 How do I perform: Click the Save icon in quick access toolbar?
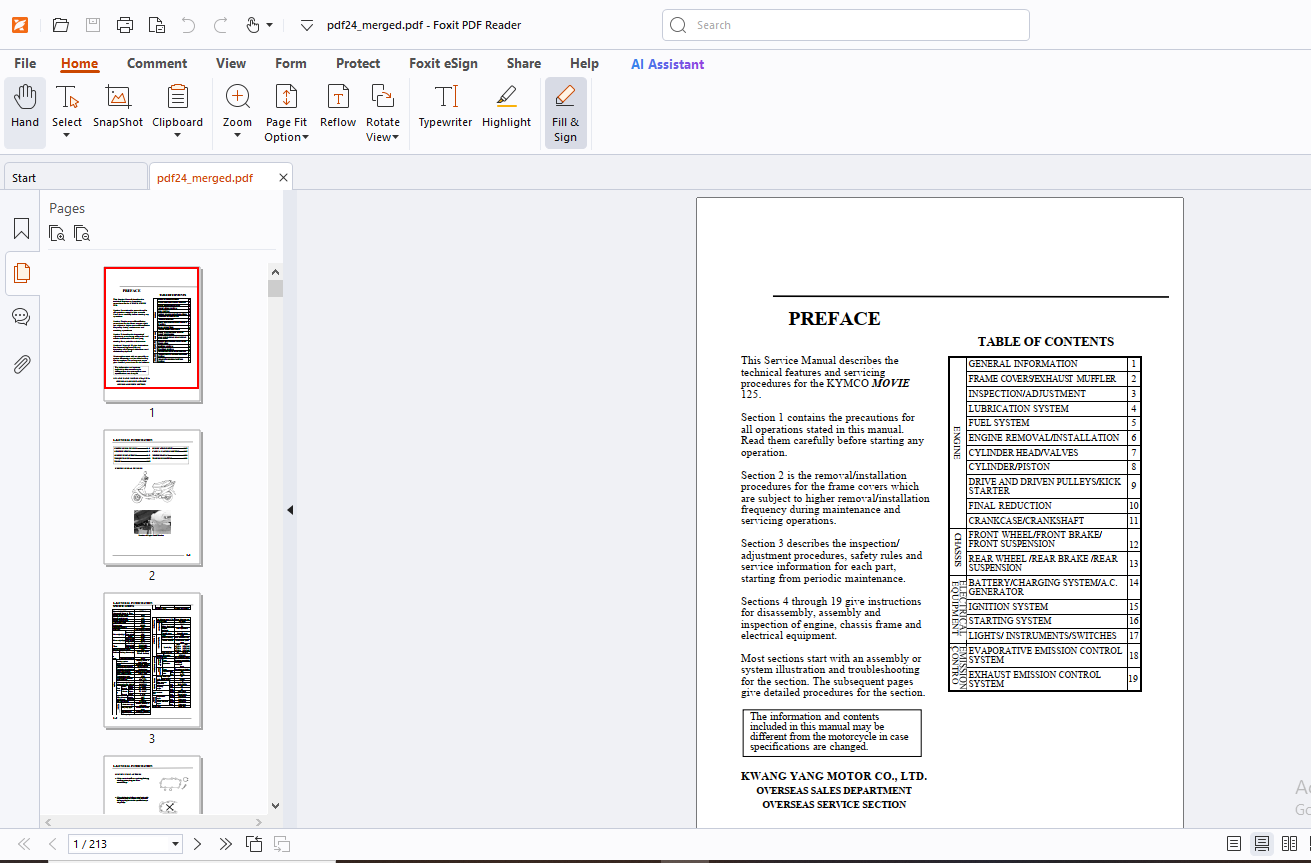pyautogui.click(x=92, y=25)
